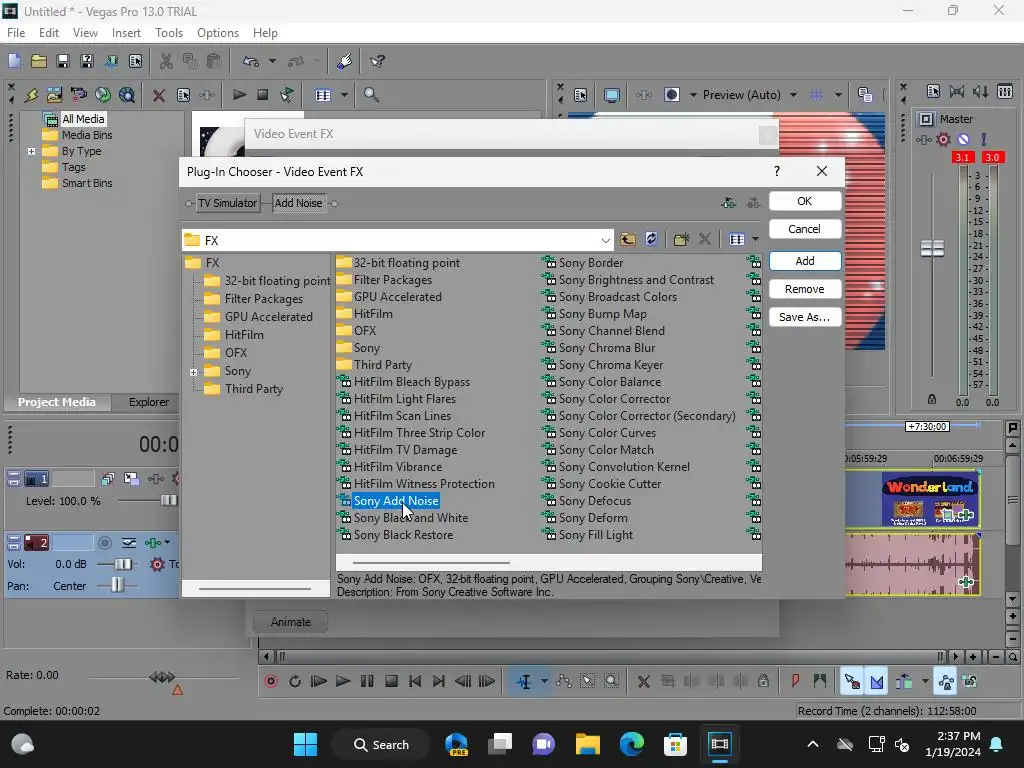The image size is (1024, 768).
Task: Open the File menu
Action: point(16,33)
